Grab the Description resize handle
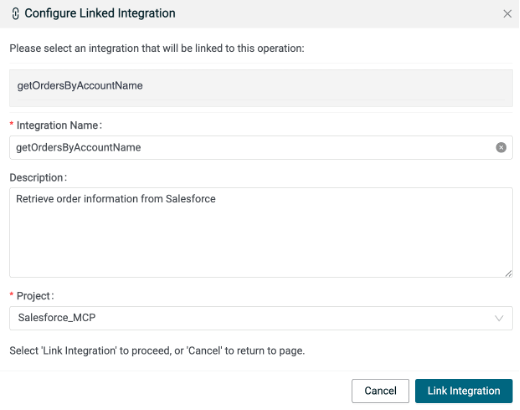Image resolution: width=520 pixels, height=410 pixels. tap(508, 274)
